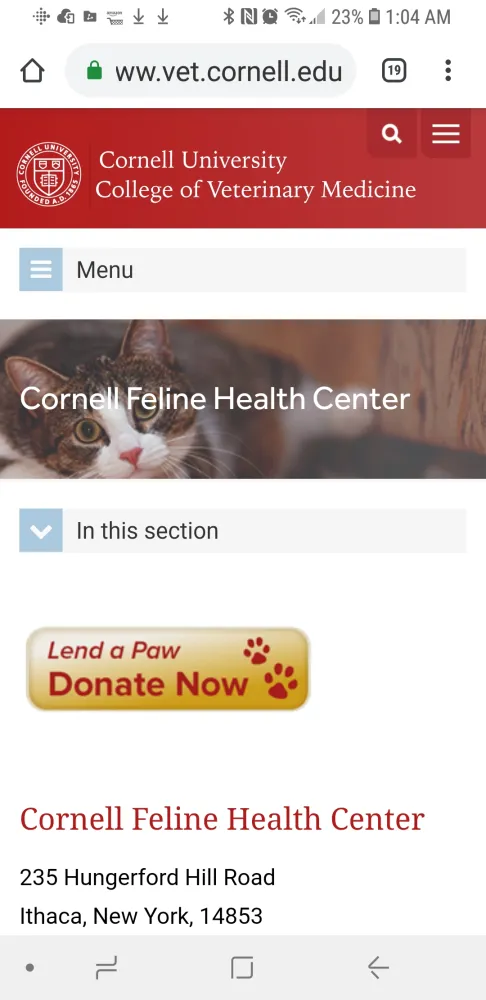
Task: Tap the Cornell Feline Health Center cat banner
Action: (243, 399)
